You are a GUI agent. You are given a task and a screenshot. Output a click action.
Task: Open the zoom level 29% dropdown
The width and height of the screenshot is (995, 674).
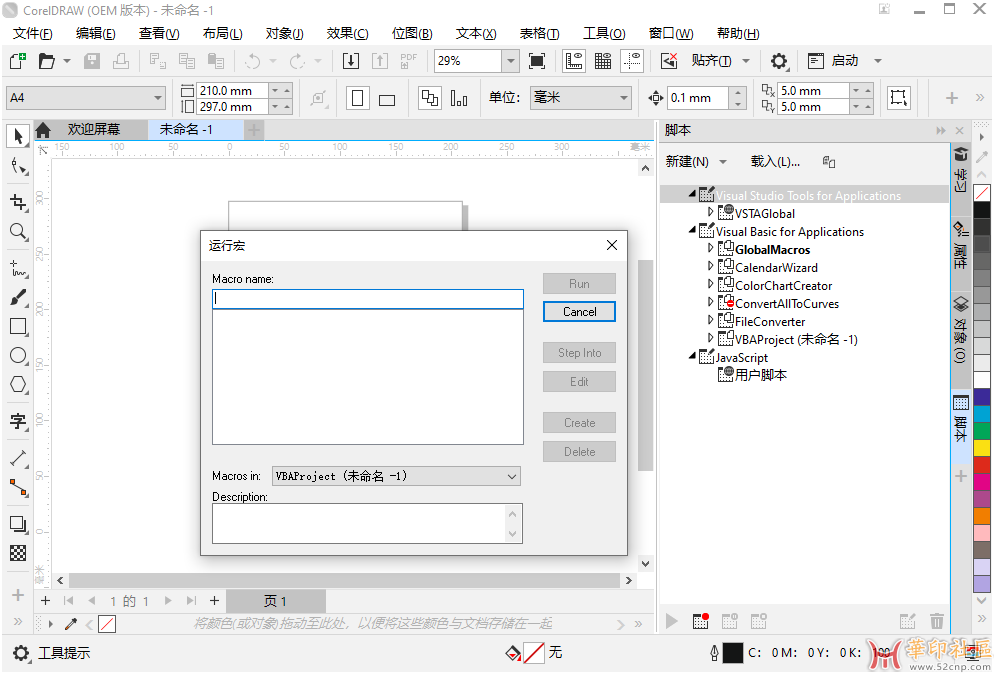click(510, 61)
